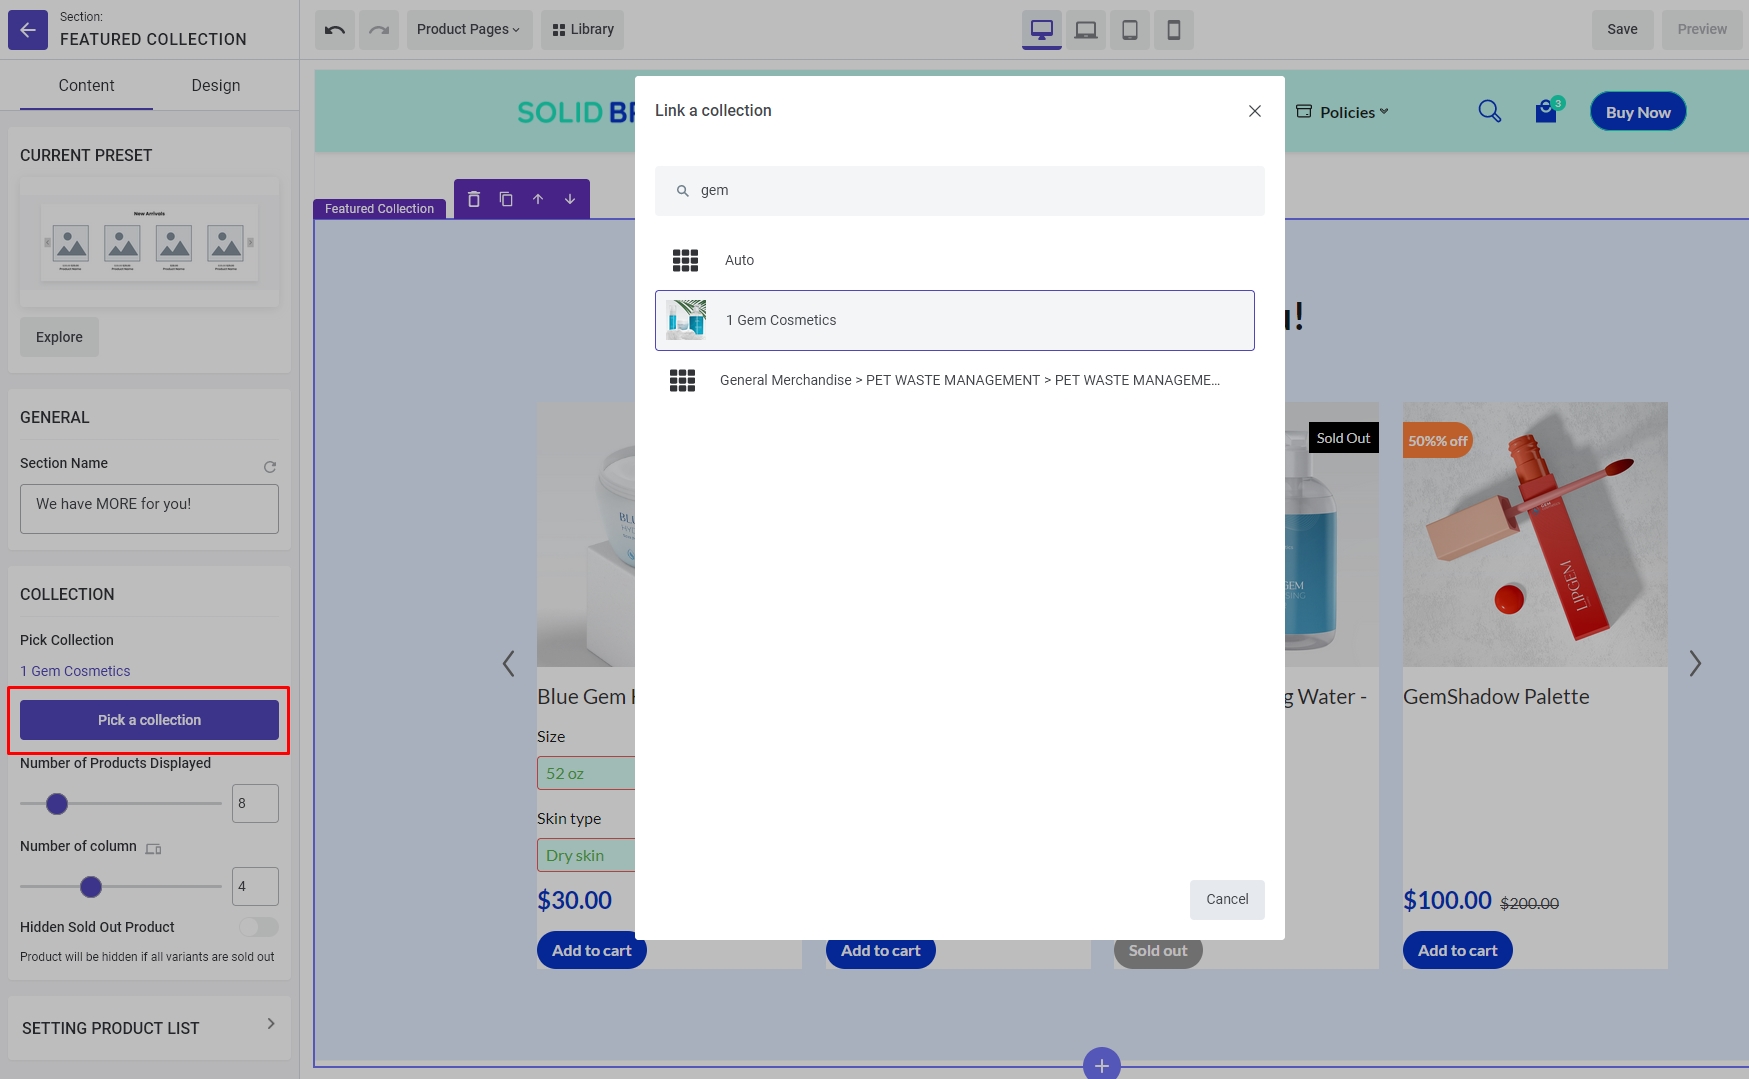Click the Featured Collection label tag
The image size is (1749, 1079).
point(379,209)
